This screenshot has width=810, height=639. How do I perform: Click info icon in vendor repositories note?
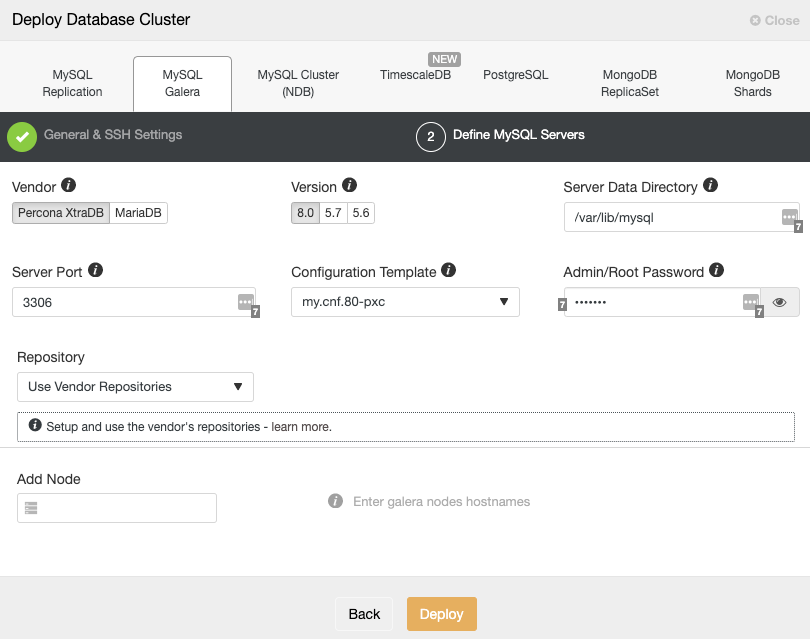tap(35, 425)
